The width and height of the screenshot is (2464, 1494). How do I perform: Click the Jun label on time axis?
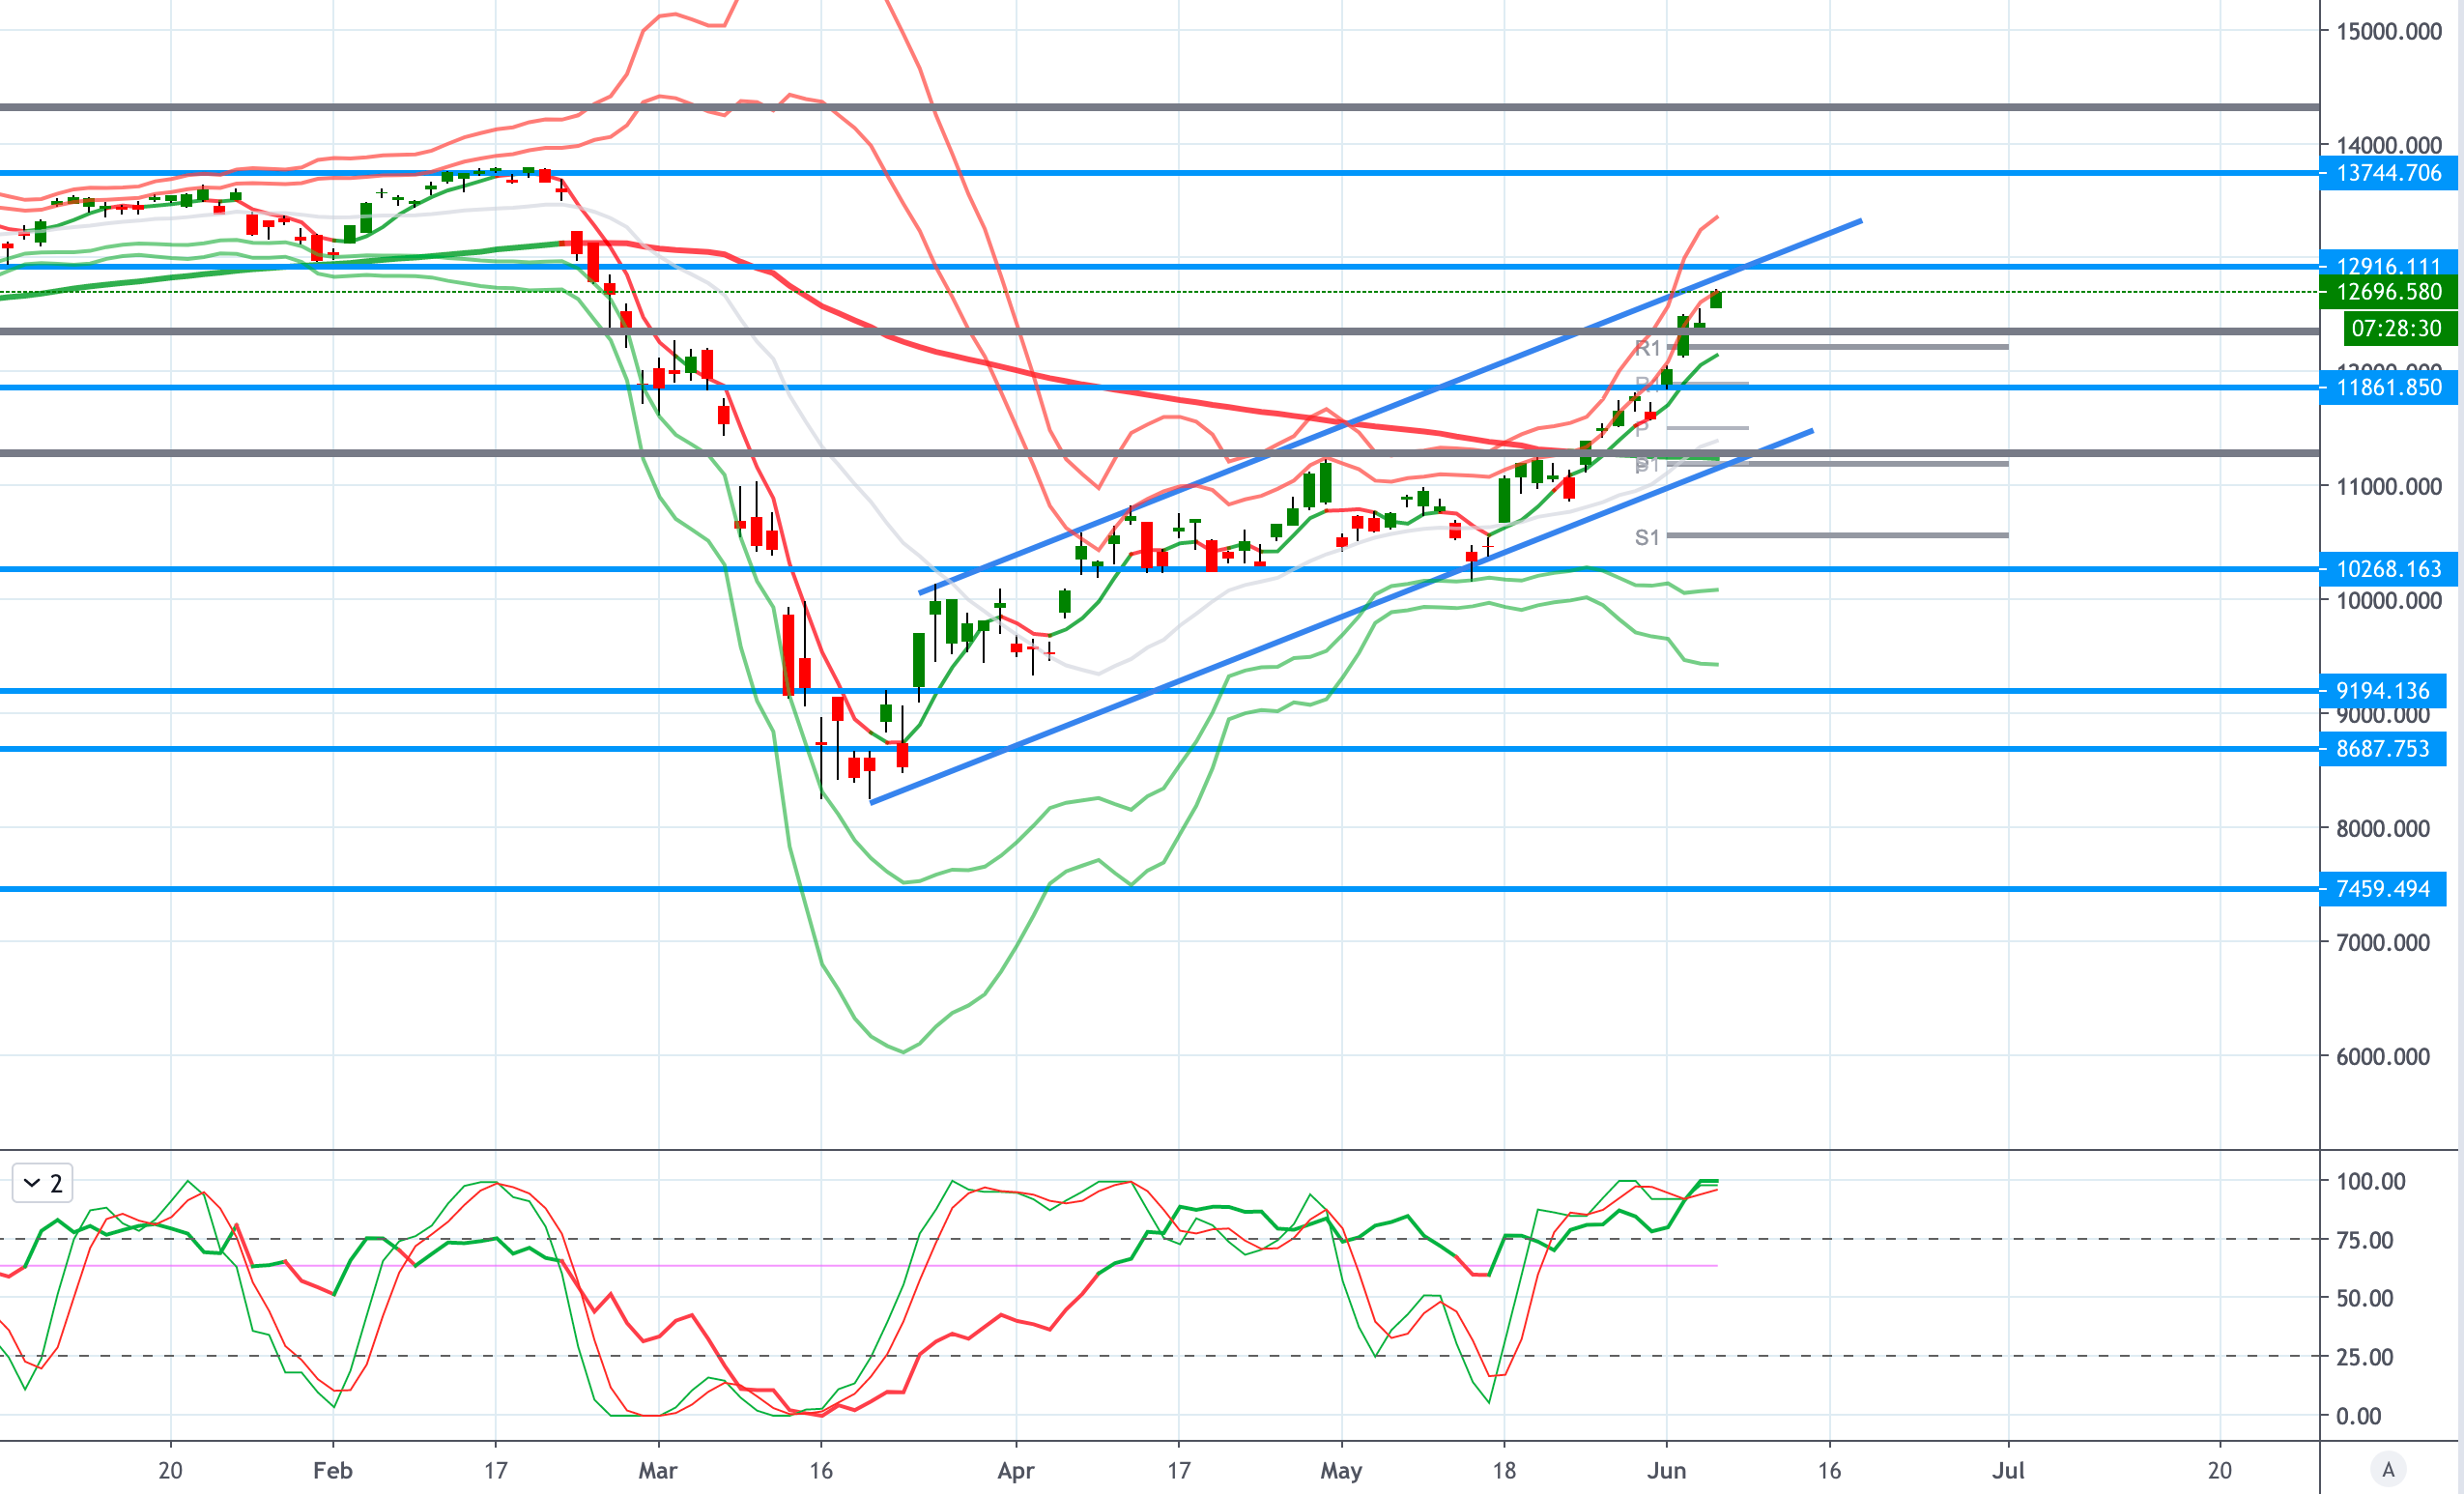click(1667, 1470)
